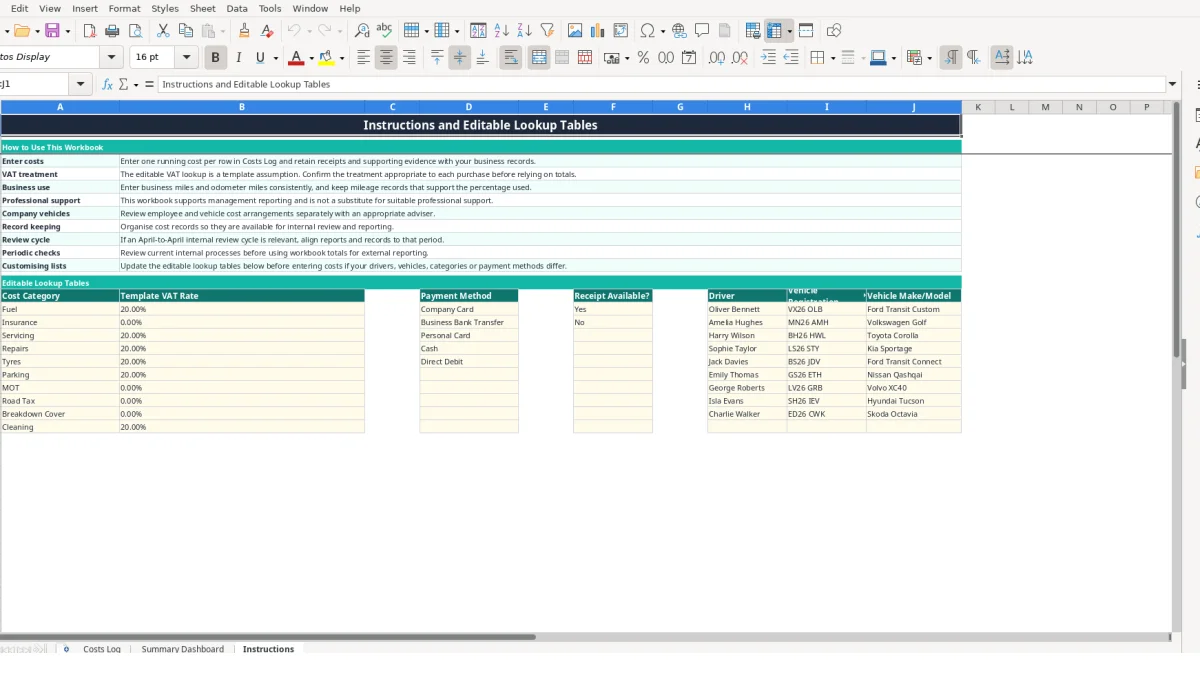Apply the yellow highlighting color swatch
1200x675 pixels.
coord(326,58)
